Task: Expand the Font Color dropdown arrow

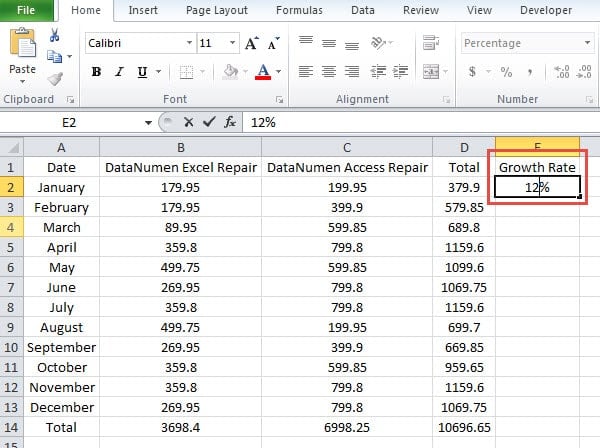Action: [279, 72]
